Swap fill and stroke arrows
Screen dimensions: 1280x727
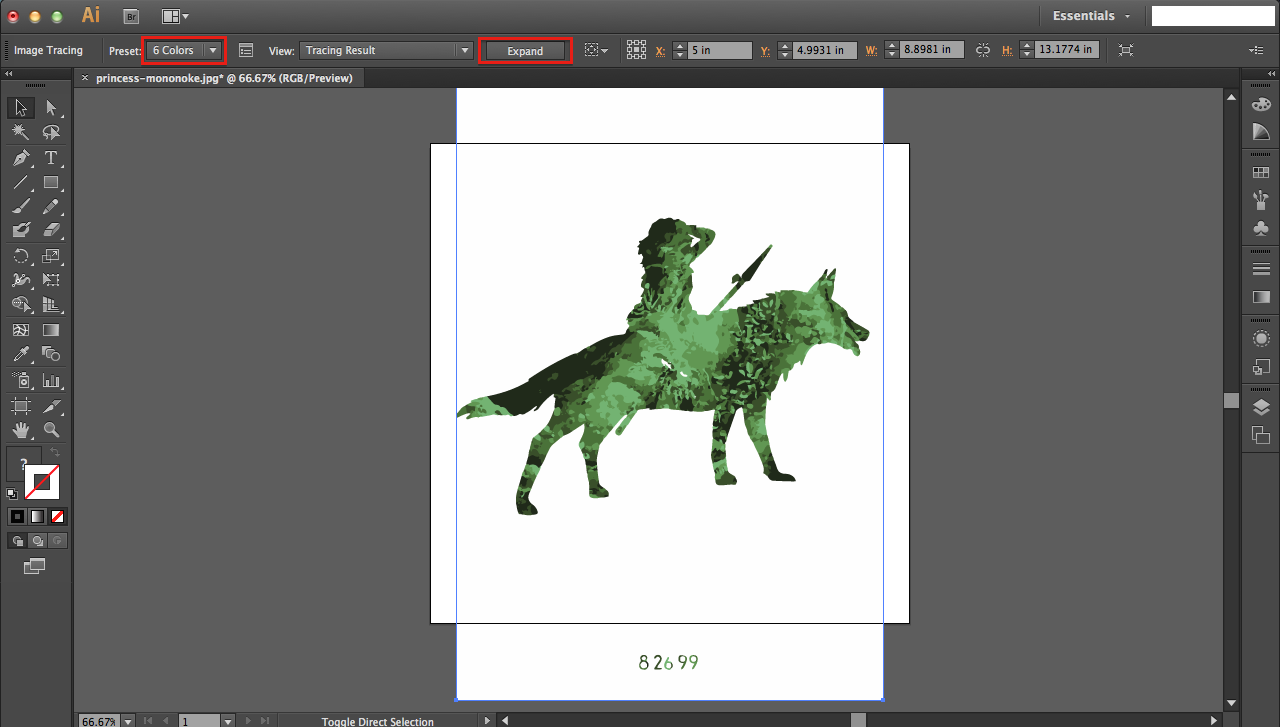pyautogui.click(x=55, y=454)
